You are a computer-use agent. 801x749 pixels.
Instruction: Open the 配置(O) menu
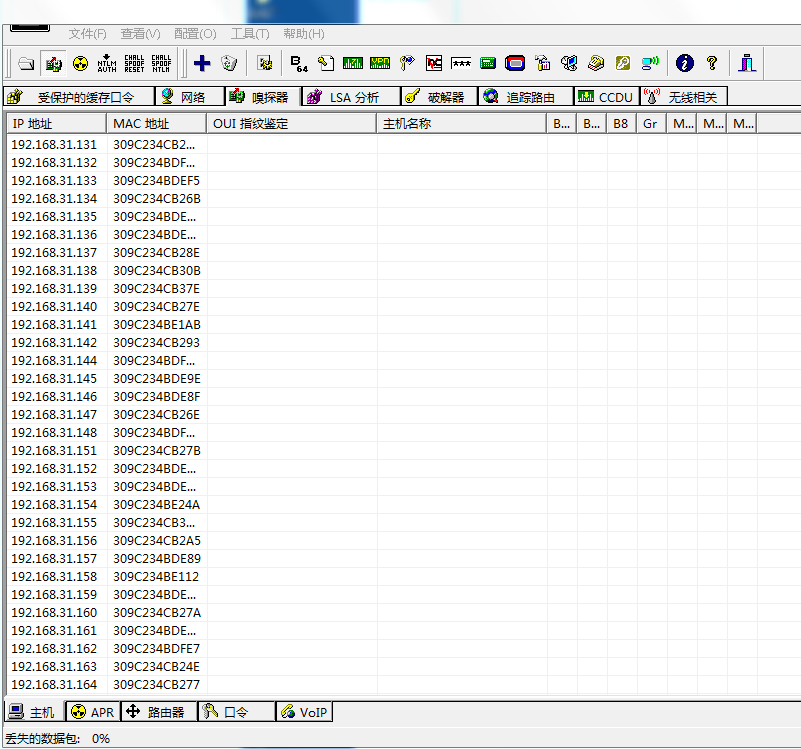[x=195, y=34]
